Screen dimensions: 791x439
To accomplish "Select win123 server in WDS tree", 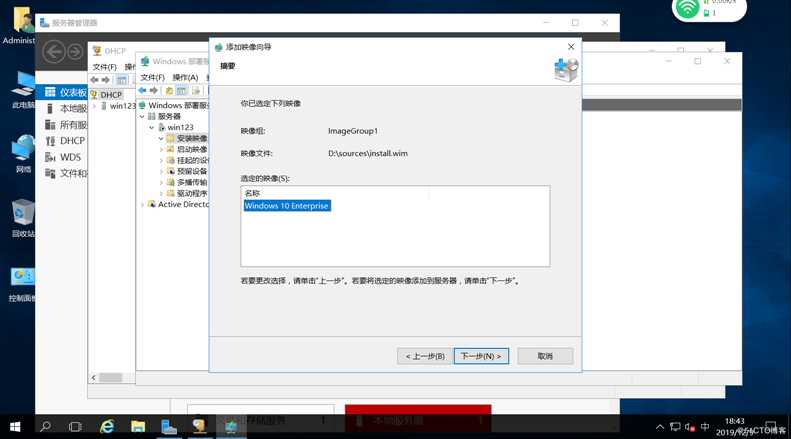I will click(180, 128).
